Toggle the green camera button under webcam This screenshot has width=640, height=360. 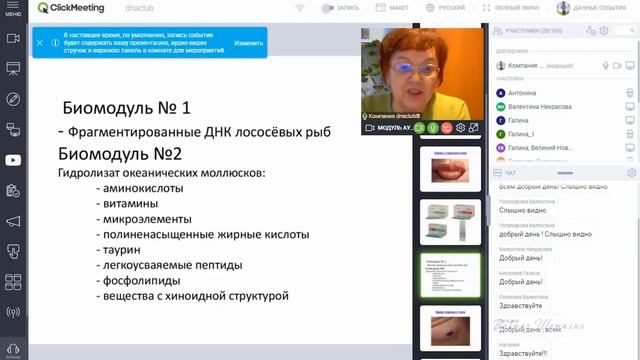point(419,128)
